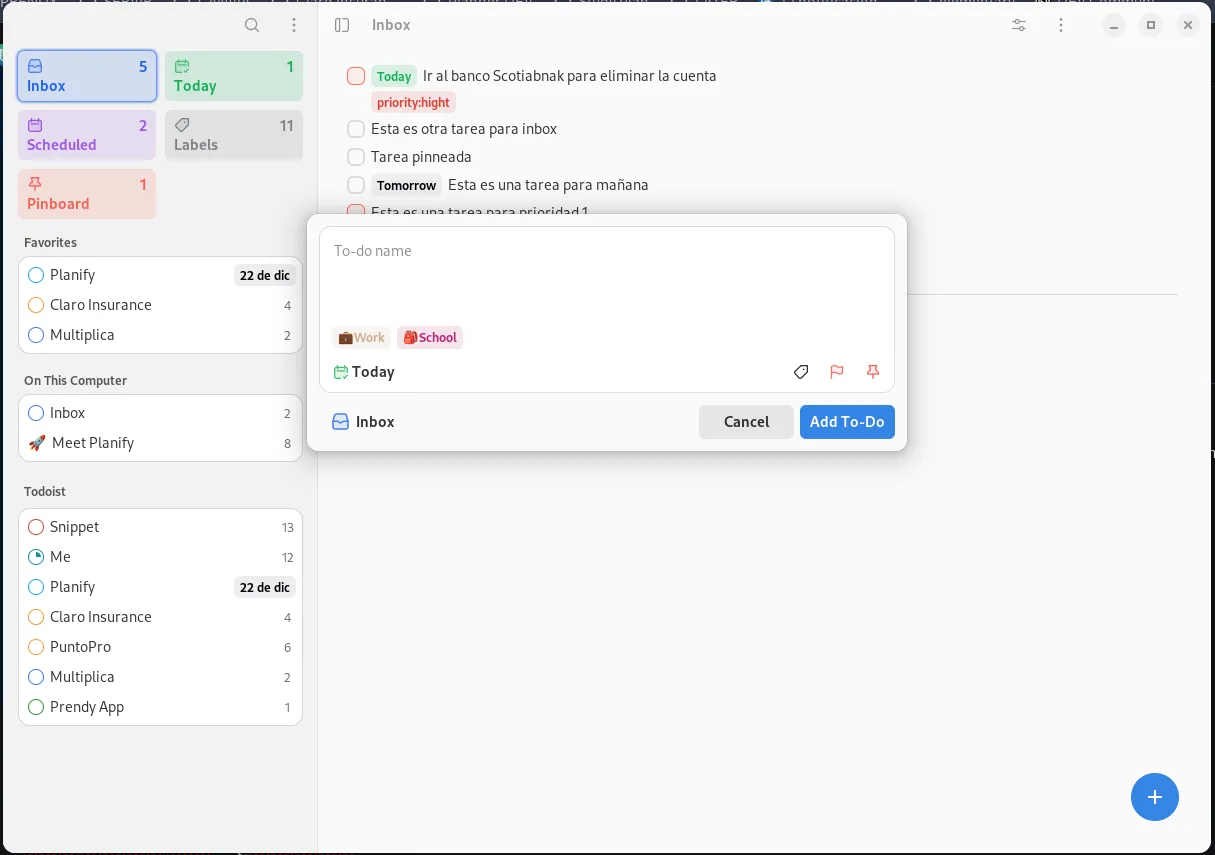Image resolution: width=1215 pixels, height=855 pixels.
Task: Click the blue plus floating button
Action: [1154, 797]
